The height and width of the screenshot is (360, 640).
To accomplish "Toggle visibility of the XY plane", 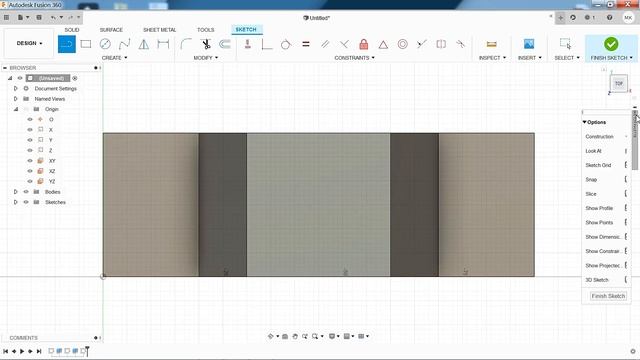I will pos(30,161).
